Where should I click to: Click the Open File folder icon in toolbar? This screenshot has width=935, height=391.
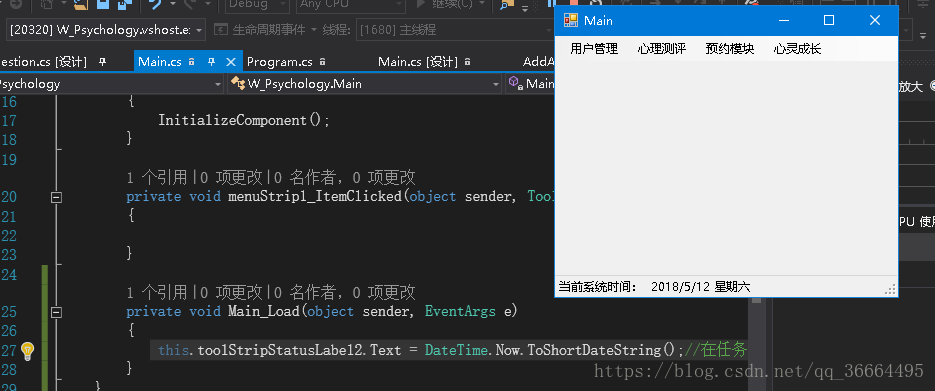tap(81, 4)
